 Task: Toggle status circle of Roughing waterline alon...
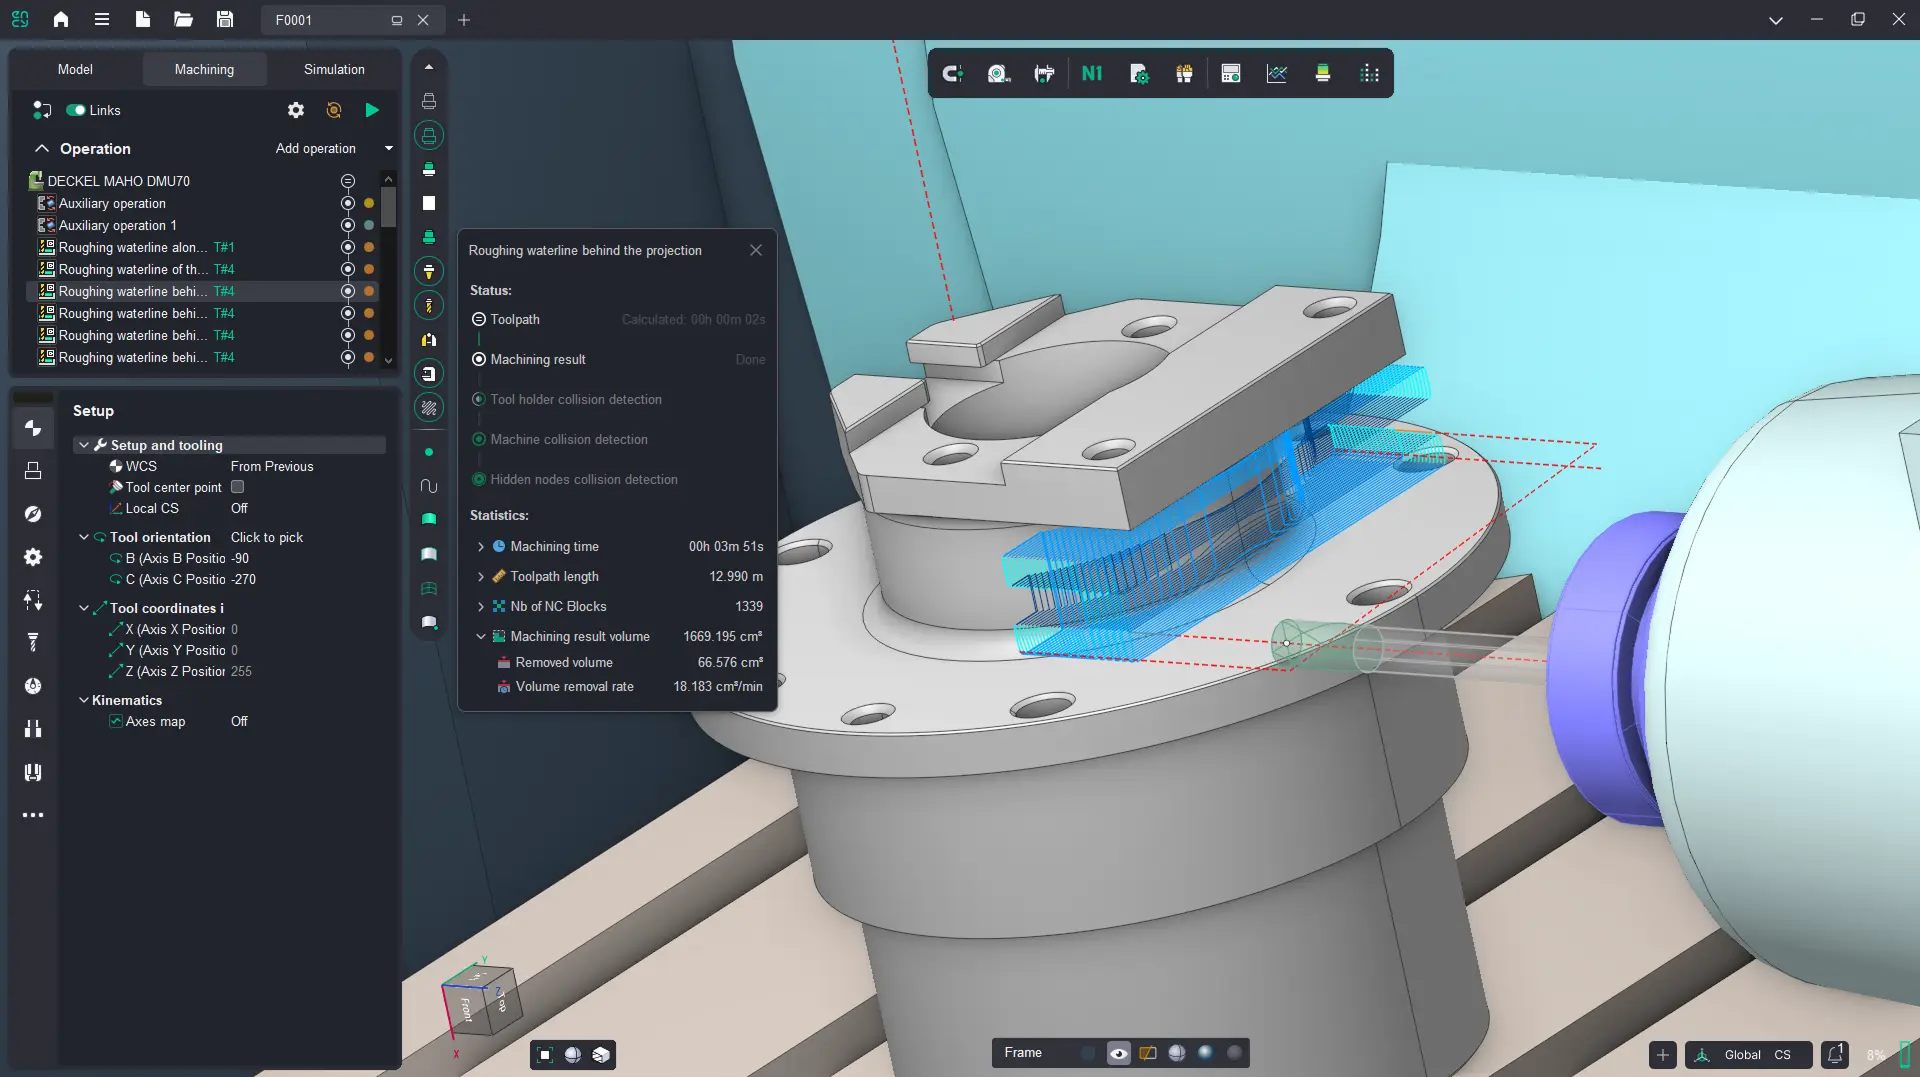(x=348, y=247)
